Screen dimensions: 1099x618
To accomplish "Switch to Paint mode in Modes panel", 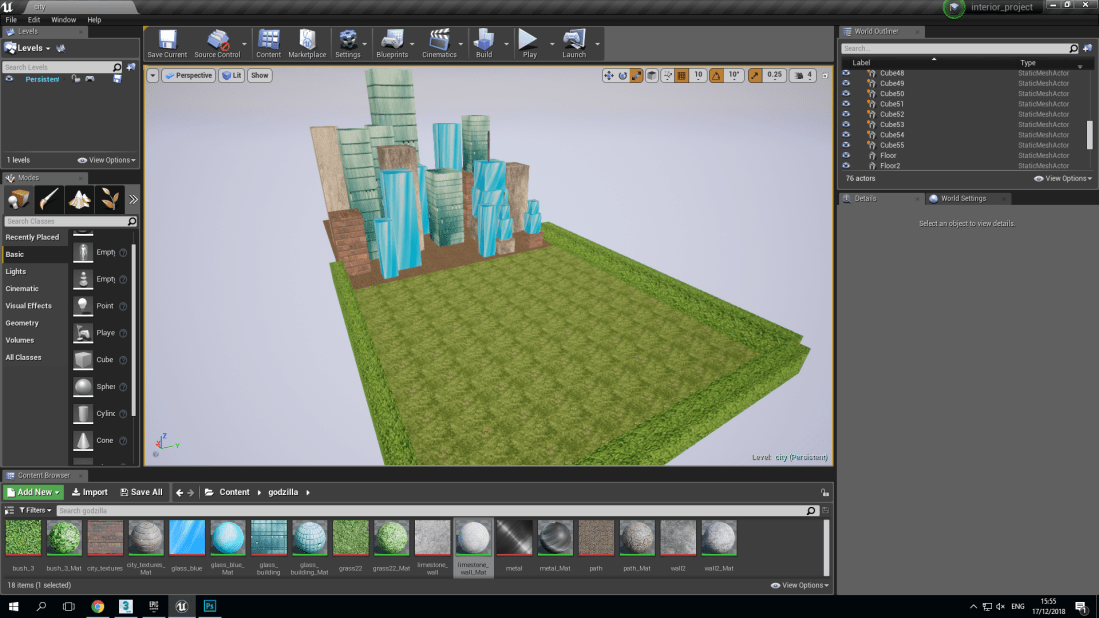I will pos(48,199).
